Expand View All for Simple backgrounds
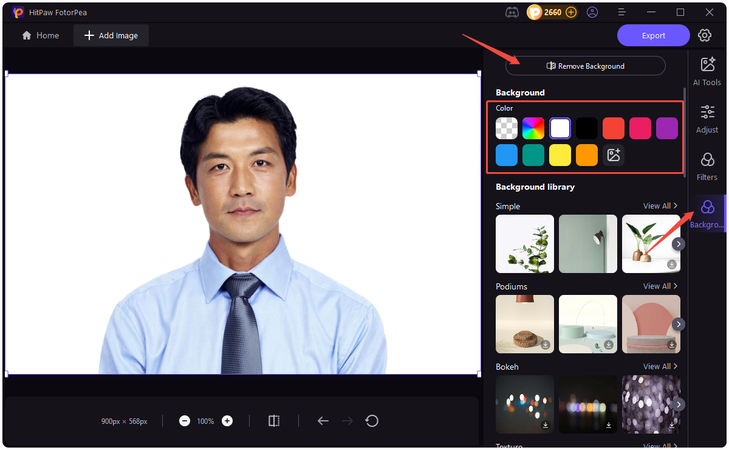 (661, 206)
